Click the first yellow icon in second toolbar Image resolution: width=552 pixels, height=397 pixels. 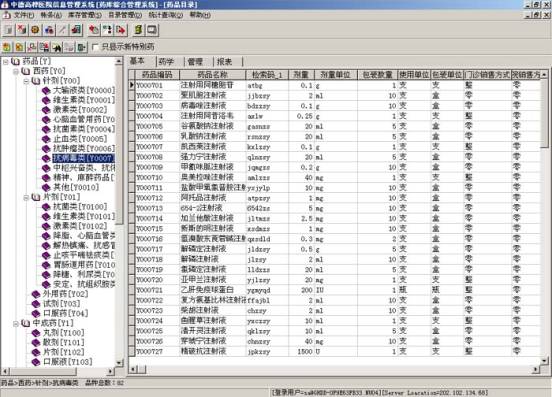point(7,47)
